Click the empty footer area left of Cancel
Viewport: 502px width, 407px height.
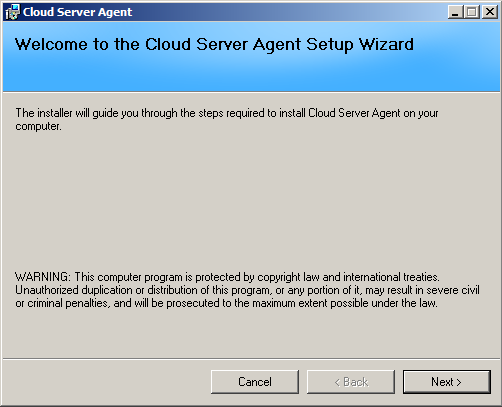pyautogui.click(x=107, y=382)
